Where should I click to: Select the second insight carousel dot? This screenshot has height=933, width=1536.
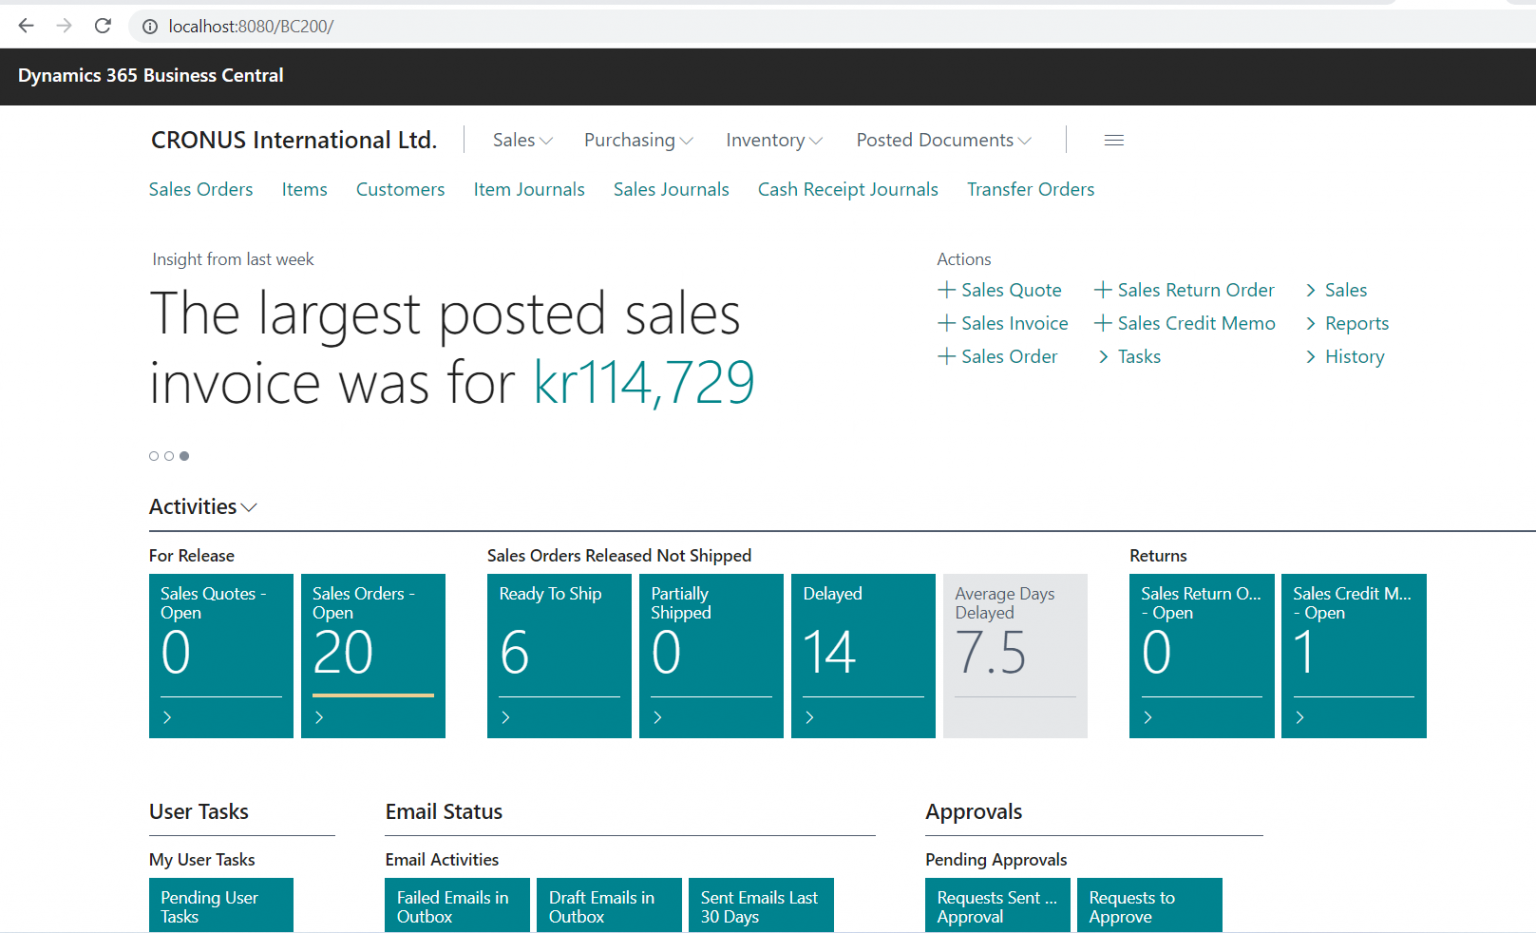pos(169,456)
